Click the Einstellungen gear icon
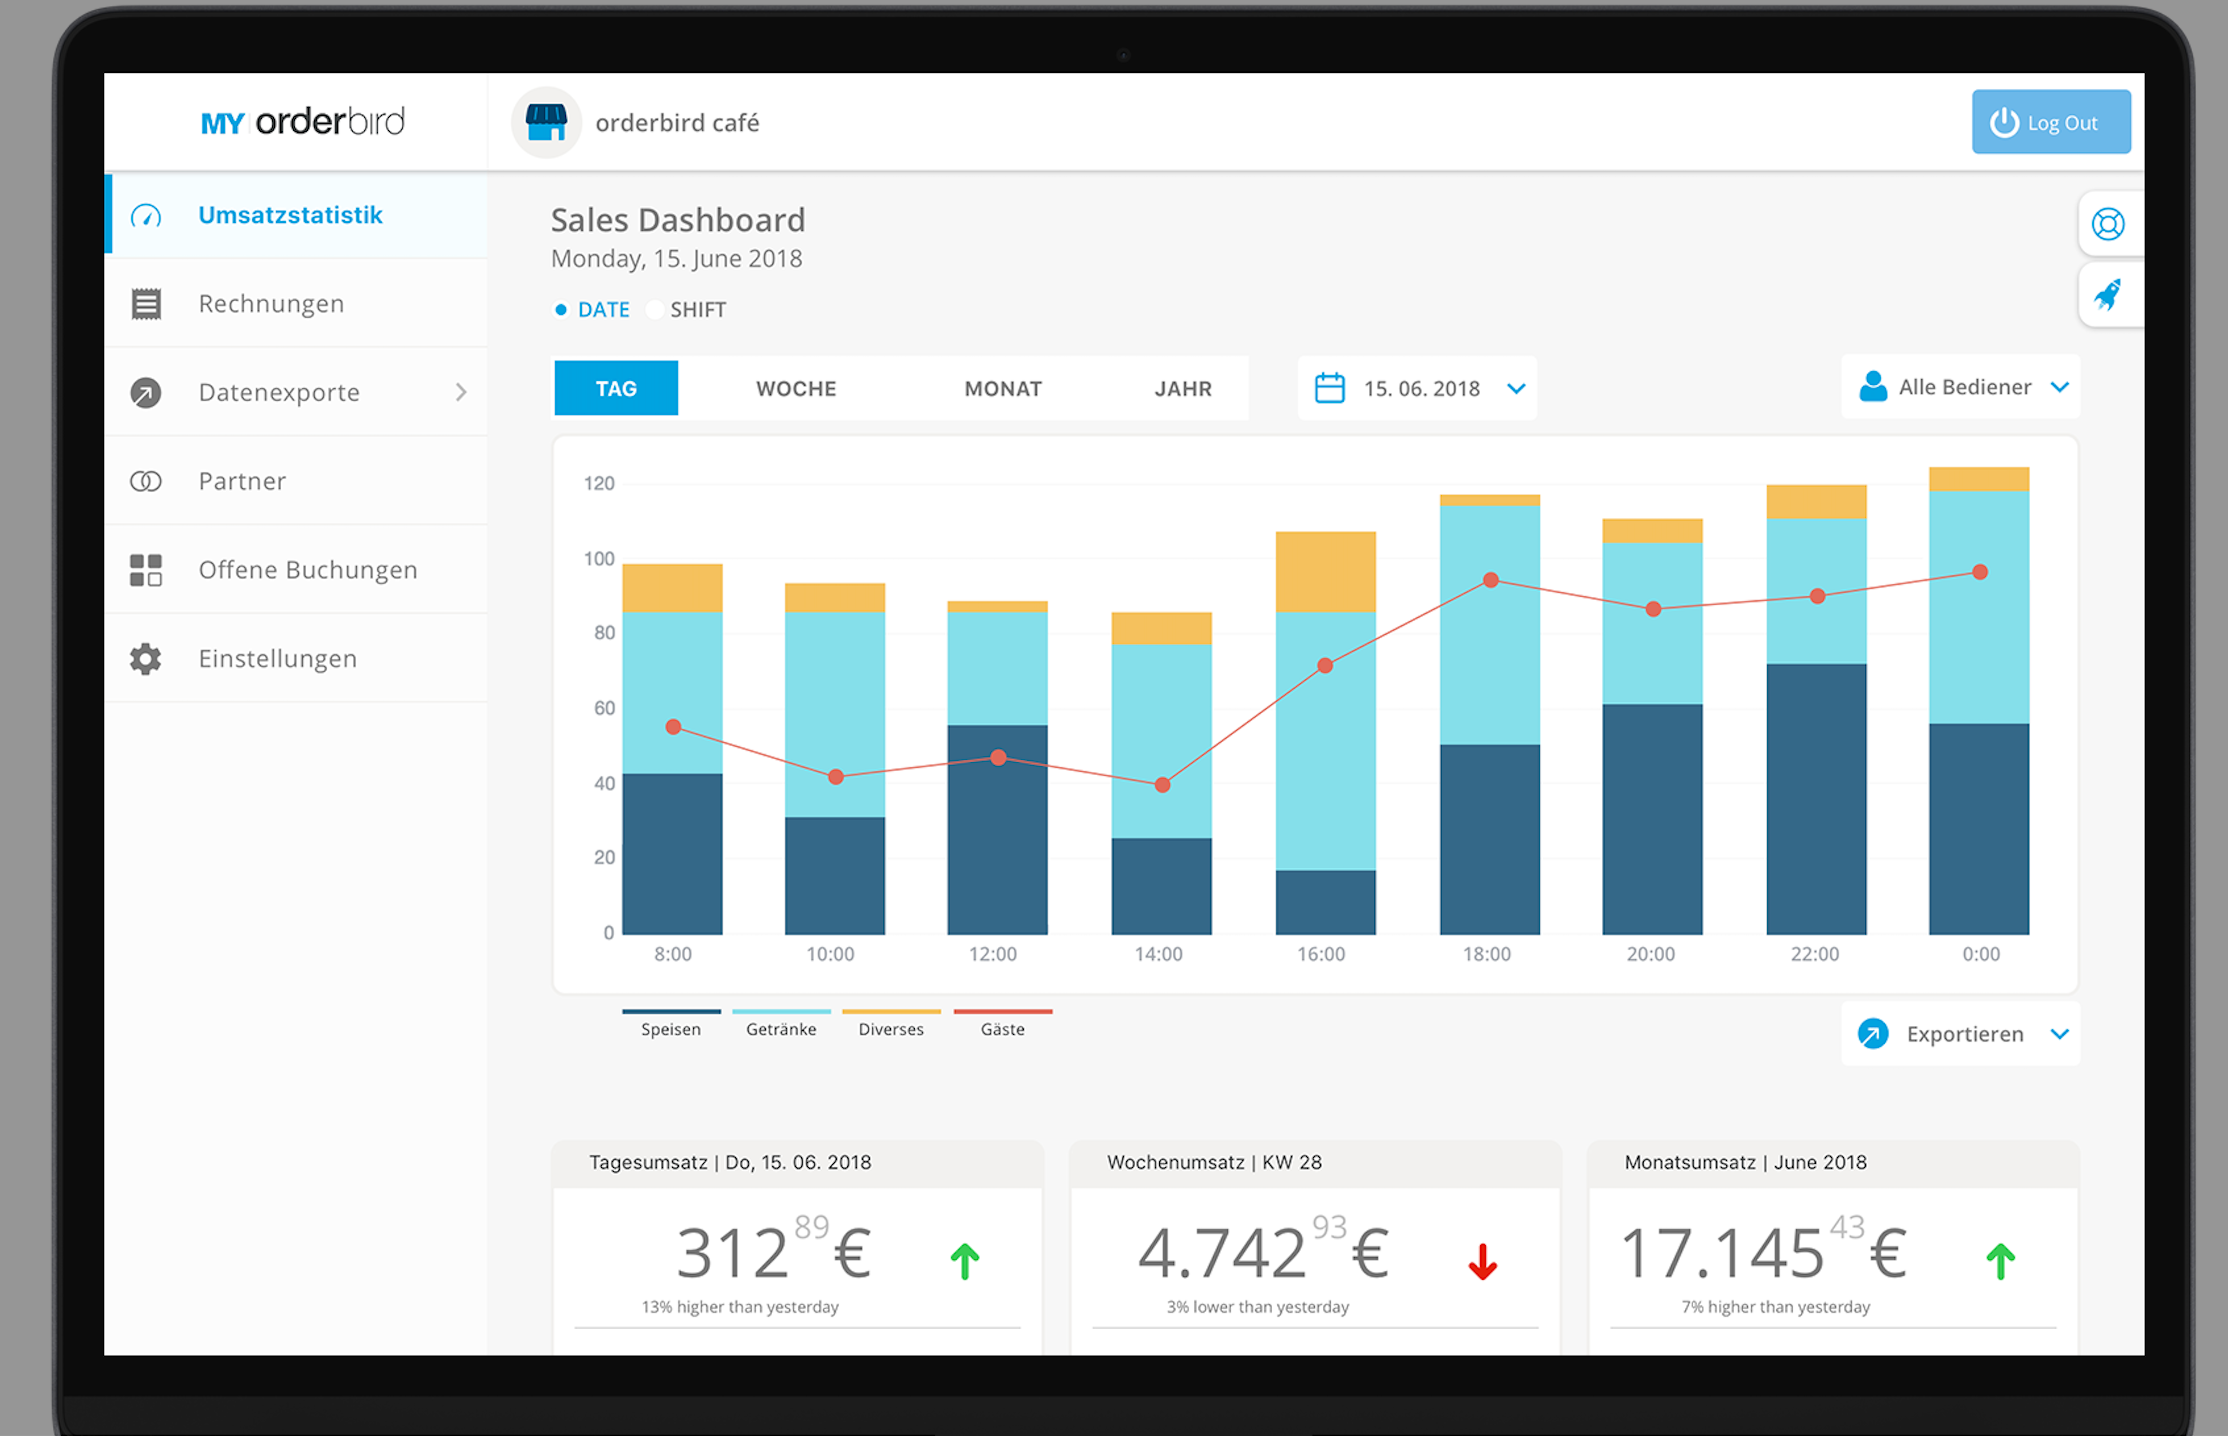This screenshot has height=1436, width=2228. pos(146,659)
